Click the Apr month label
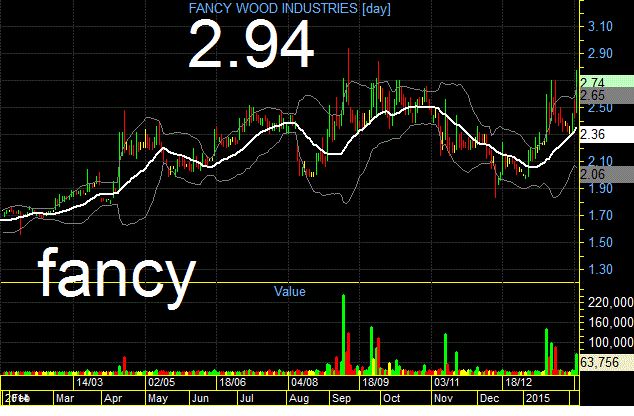Viewport: 634px width, 416px height. tap(113, 398)
